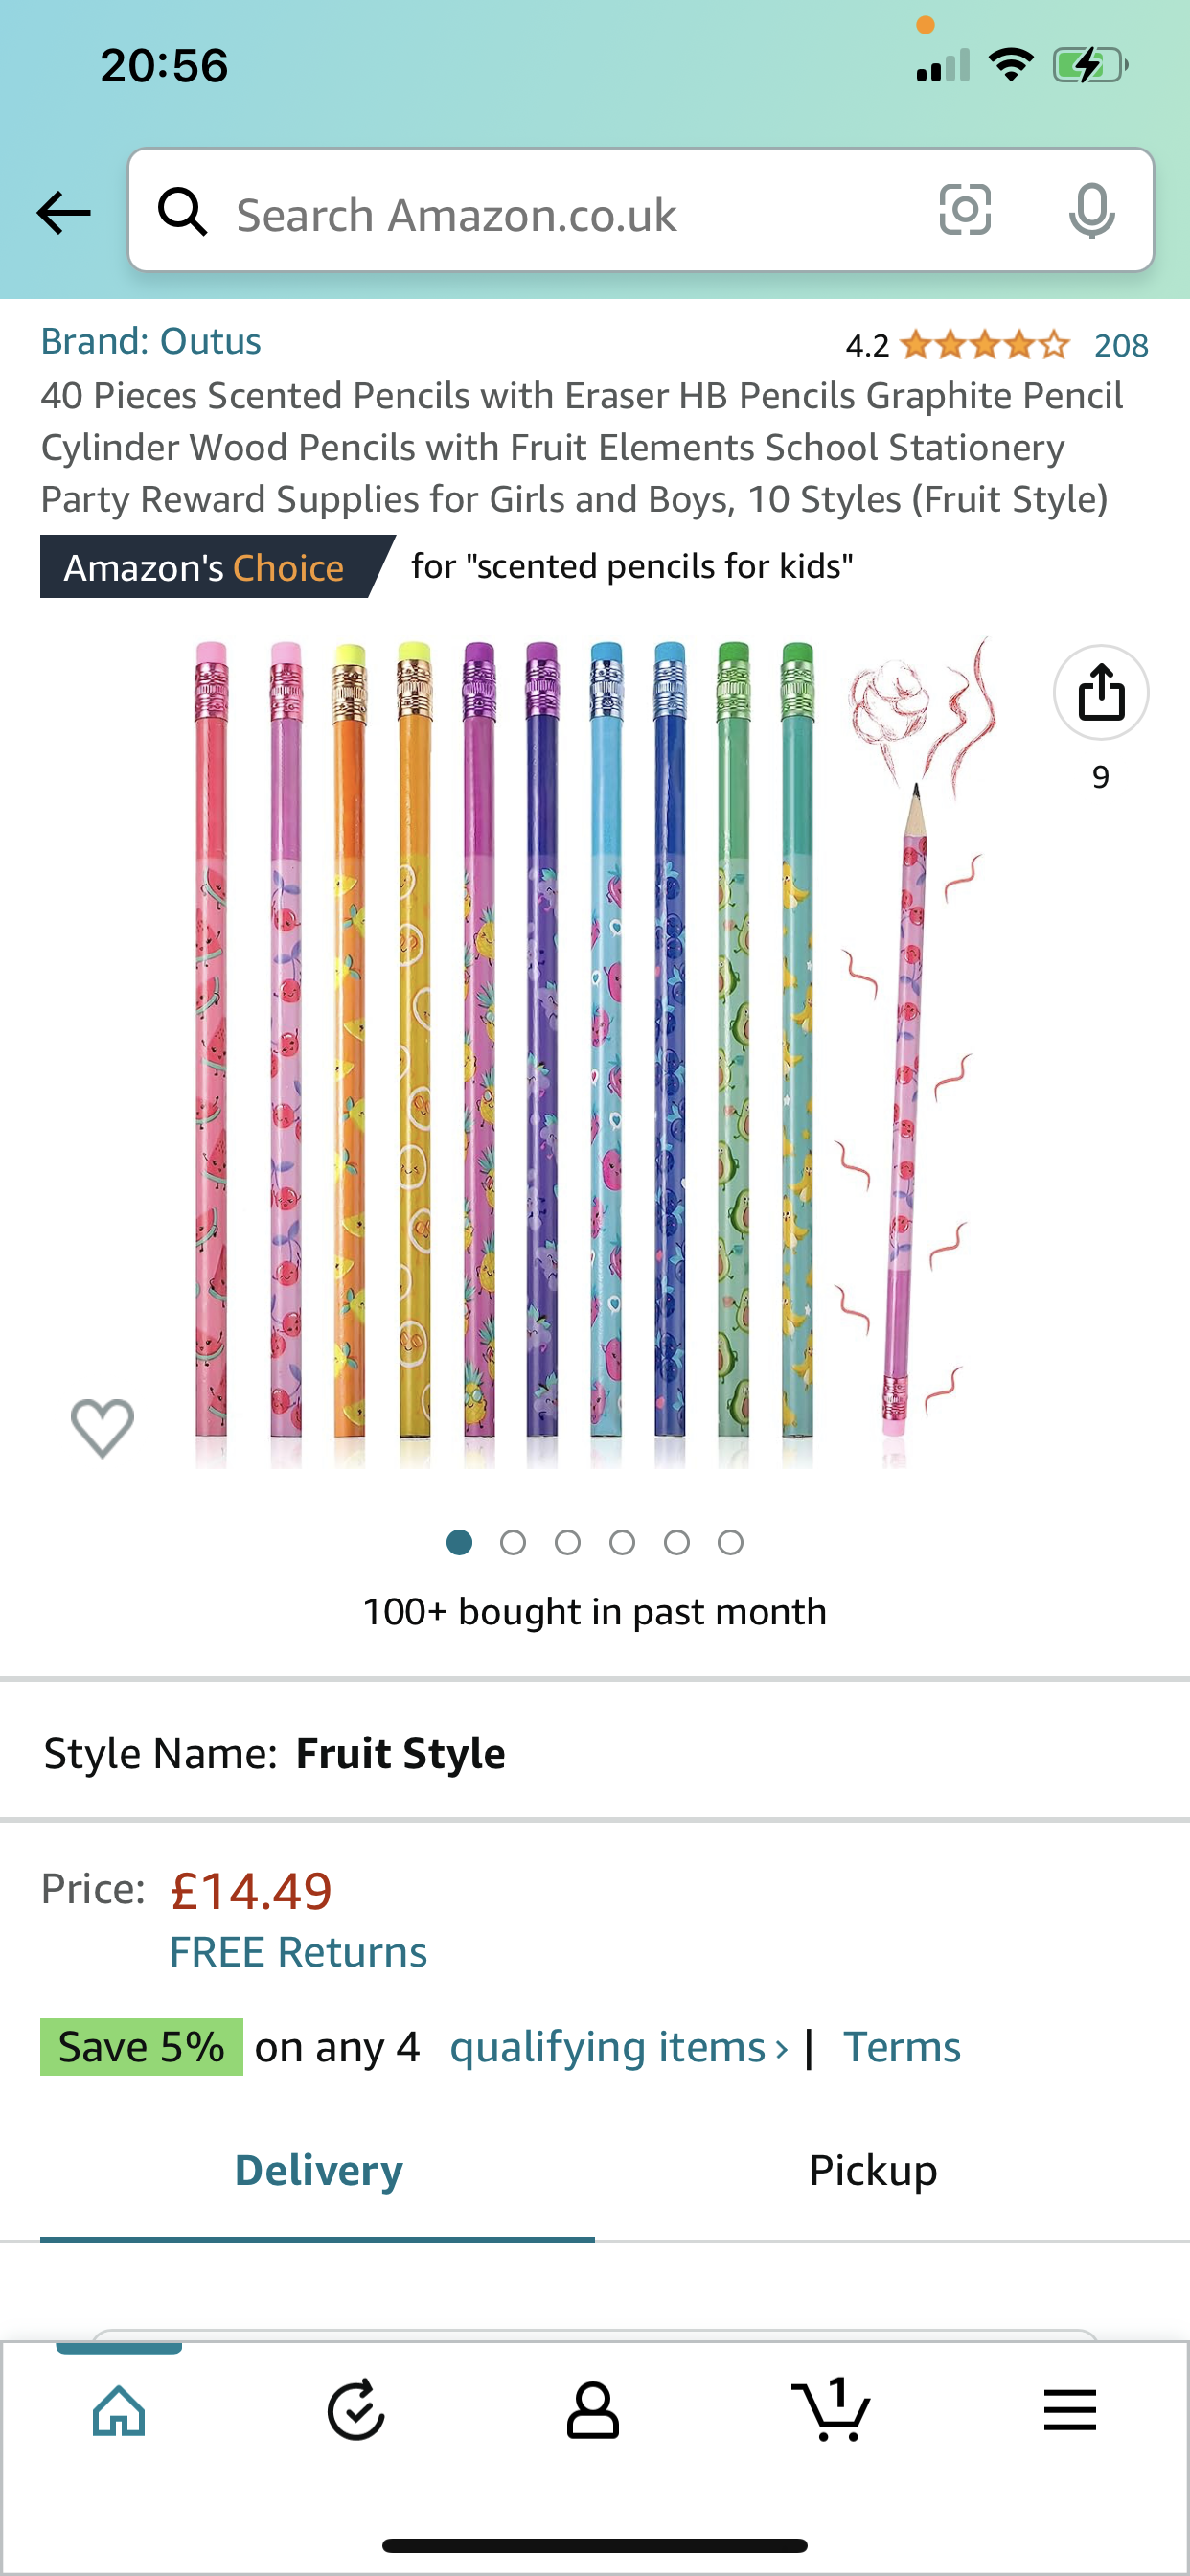The width and height of the screenshot is (1190, 2576).
Task: Open the shopping cart icon
Action: 831,2411
